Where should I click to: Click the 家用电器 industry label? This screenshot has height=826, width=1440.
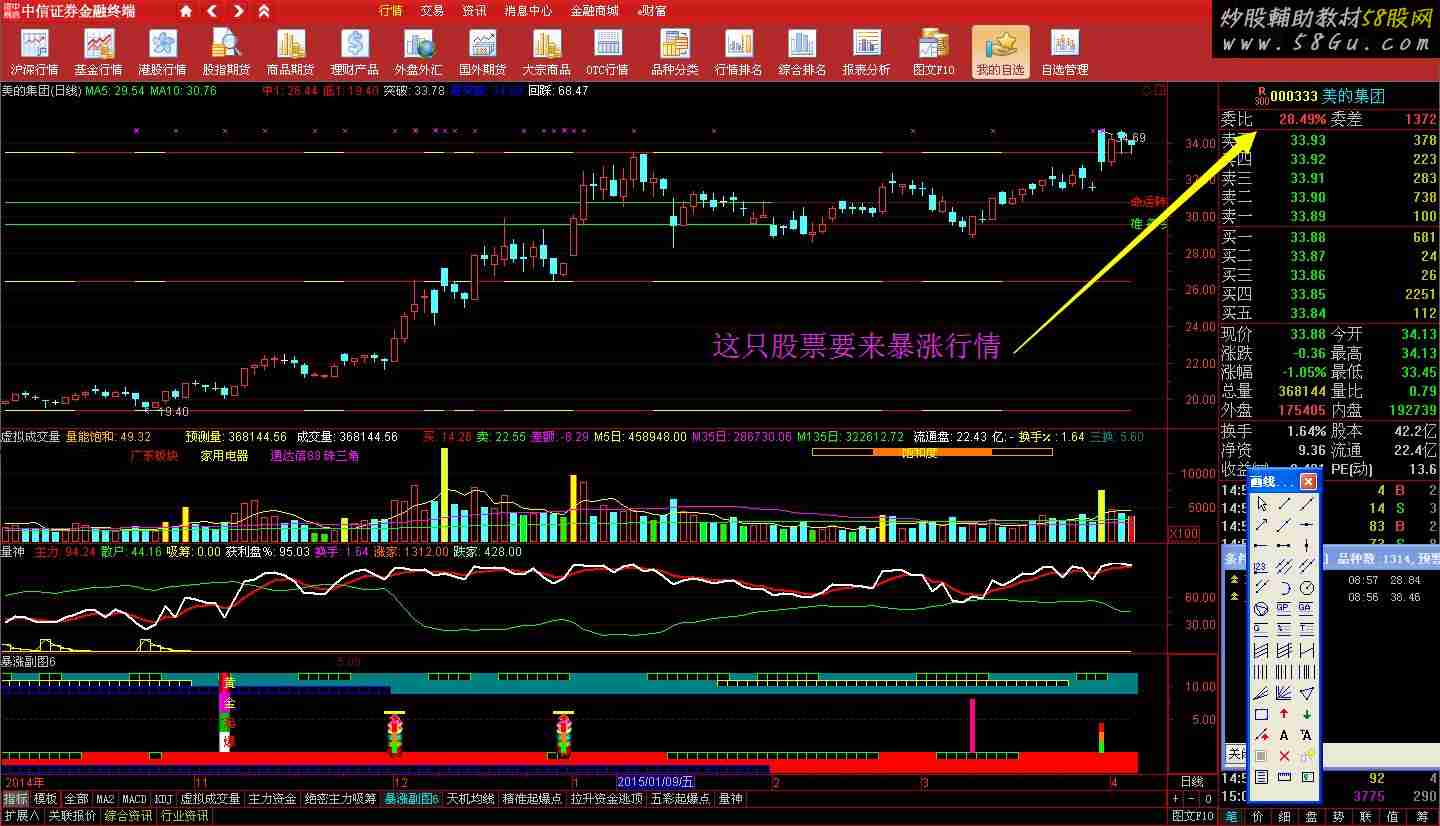point(224,456)
